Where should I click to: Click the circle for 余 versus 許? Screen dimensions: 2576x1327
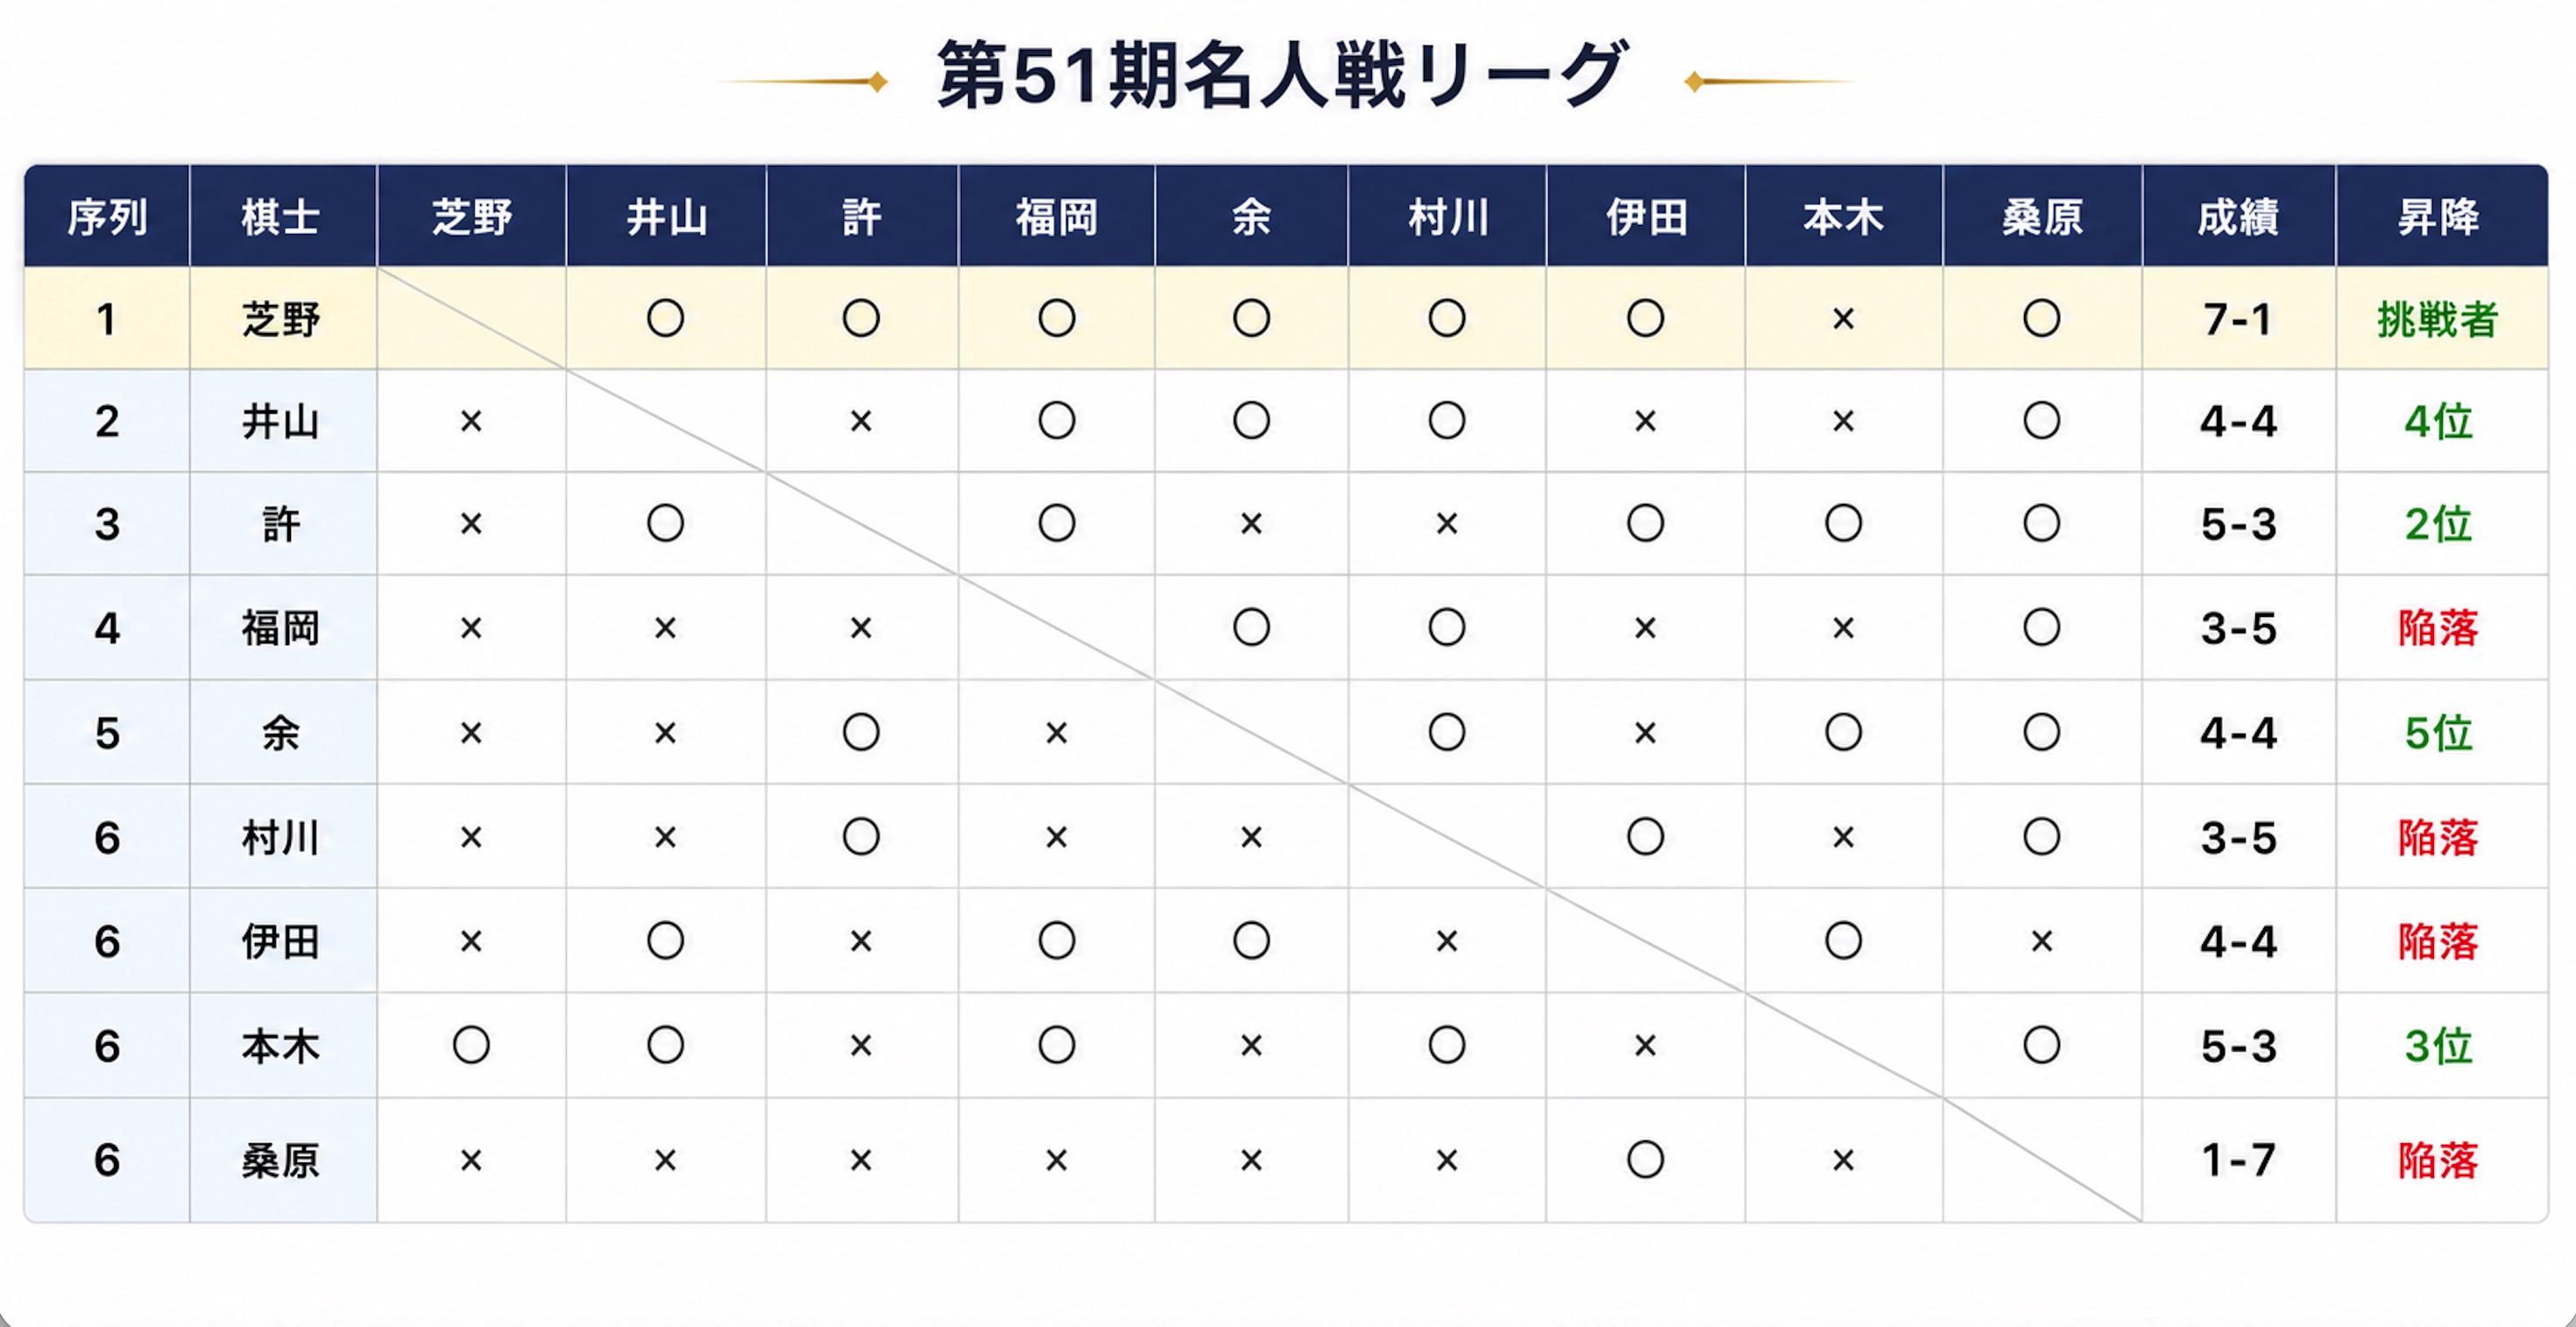pos(861,733)
